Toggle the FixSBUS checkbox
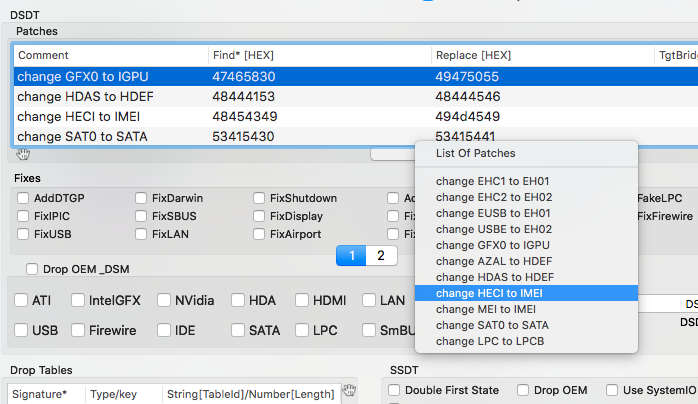This screenshot has width=698, height=404. click(141, 216)
